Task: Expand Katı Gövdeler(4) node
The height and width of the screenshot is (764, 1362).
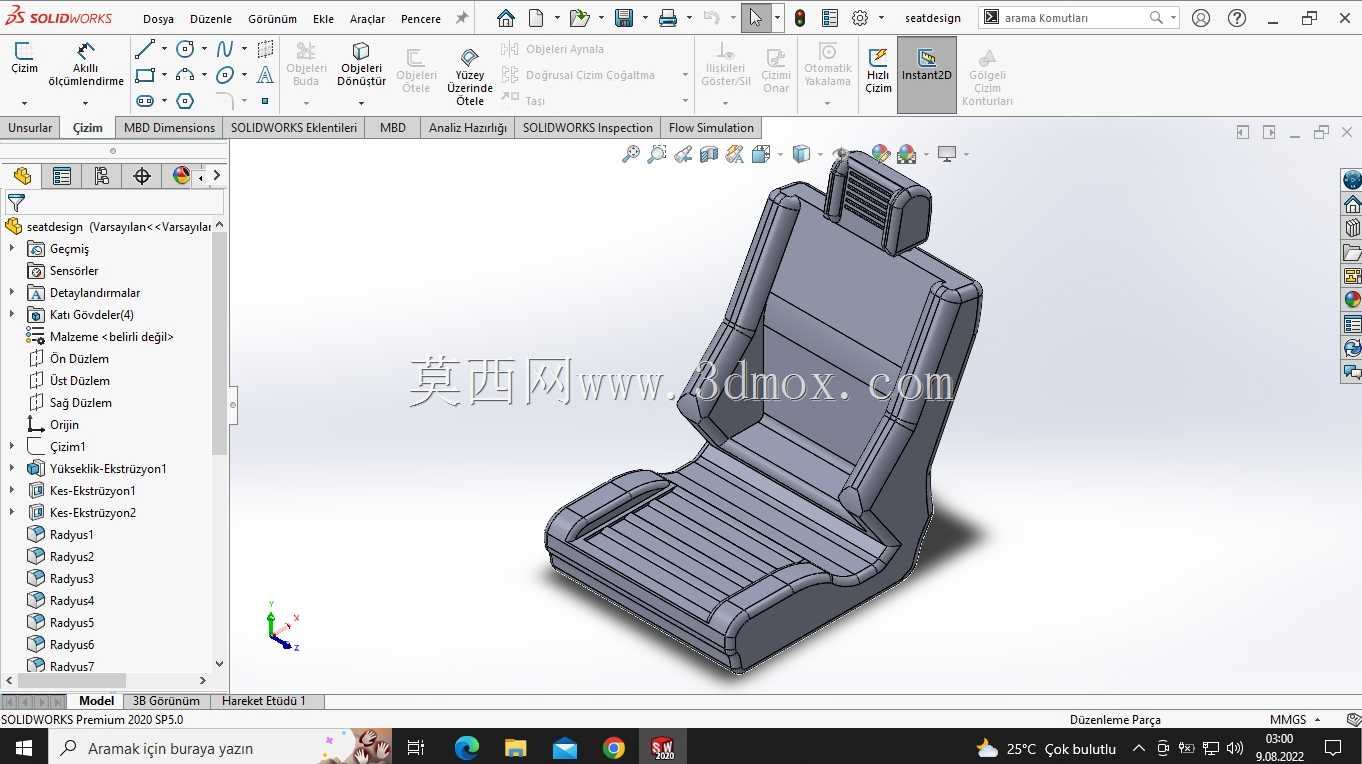Action: (x=12, y=315)
